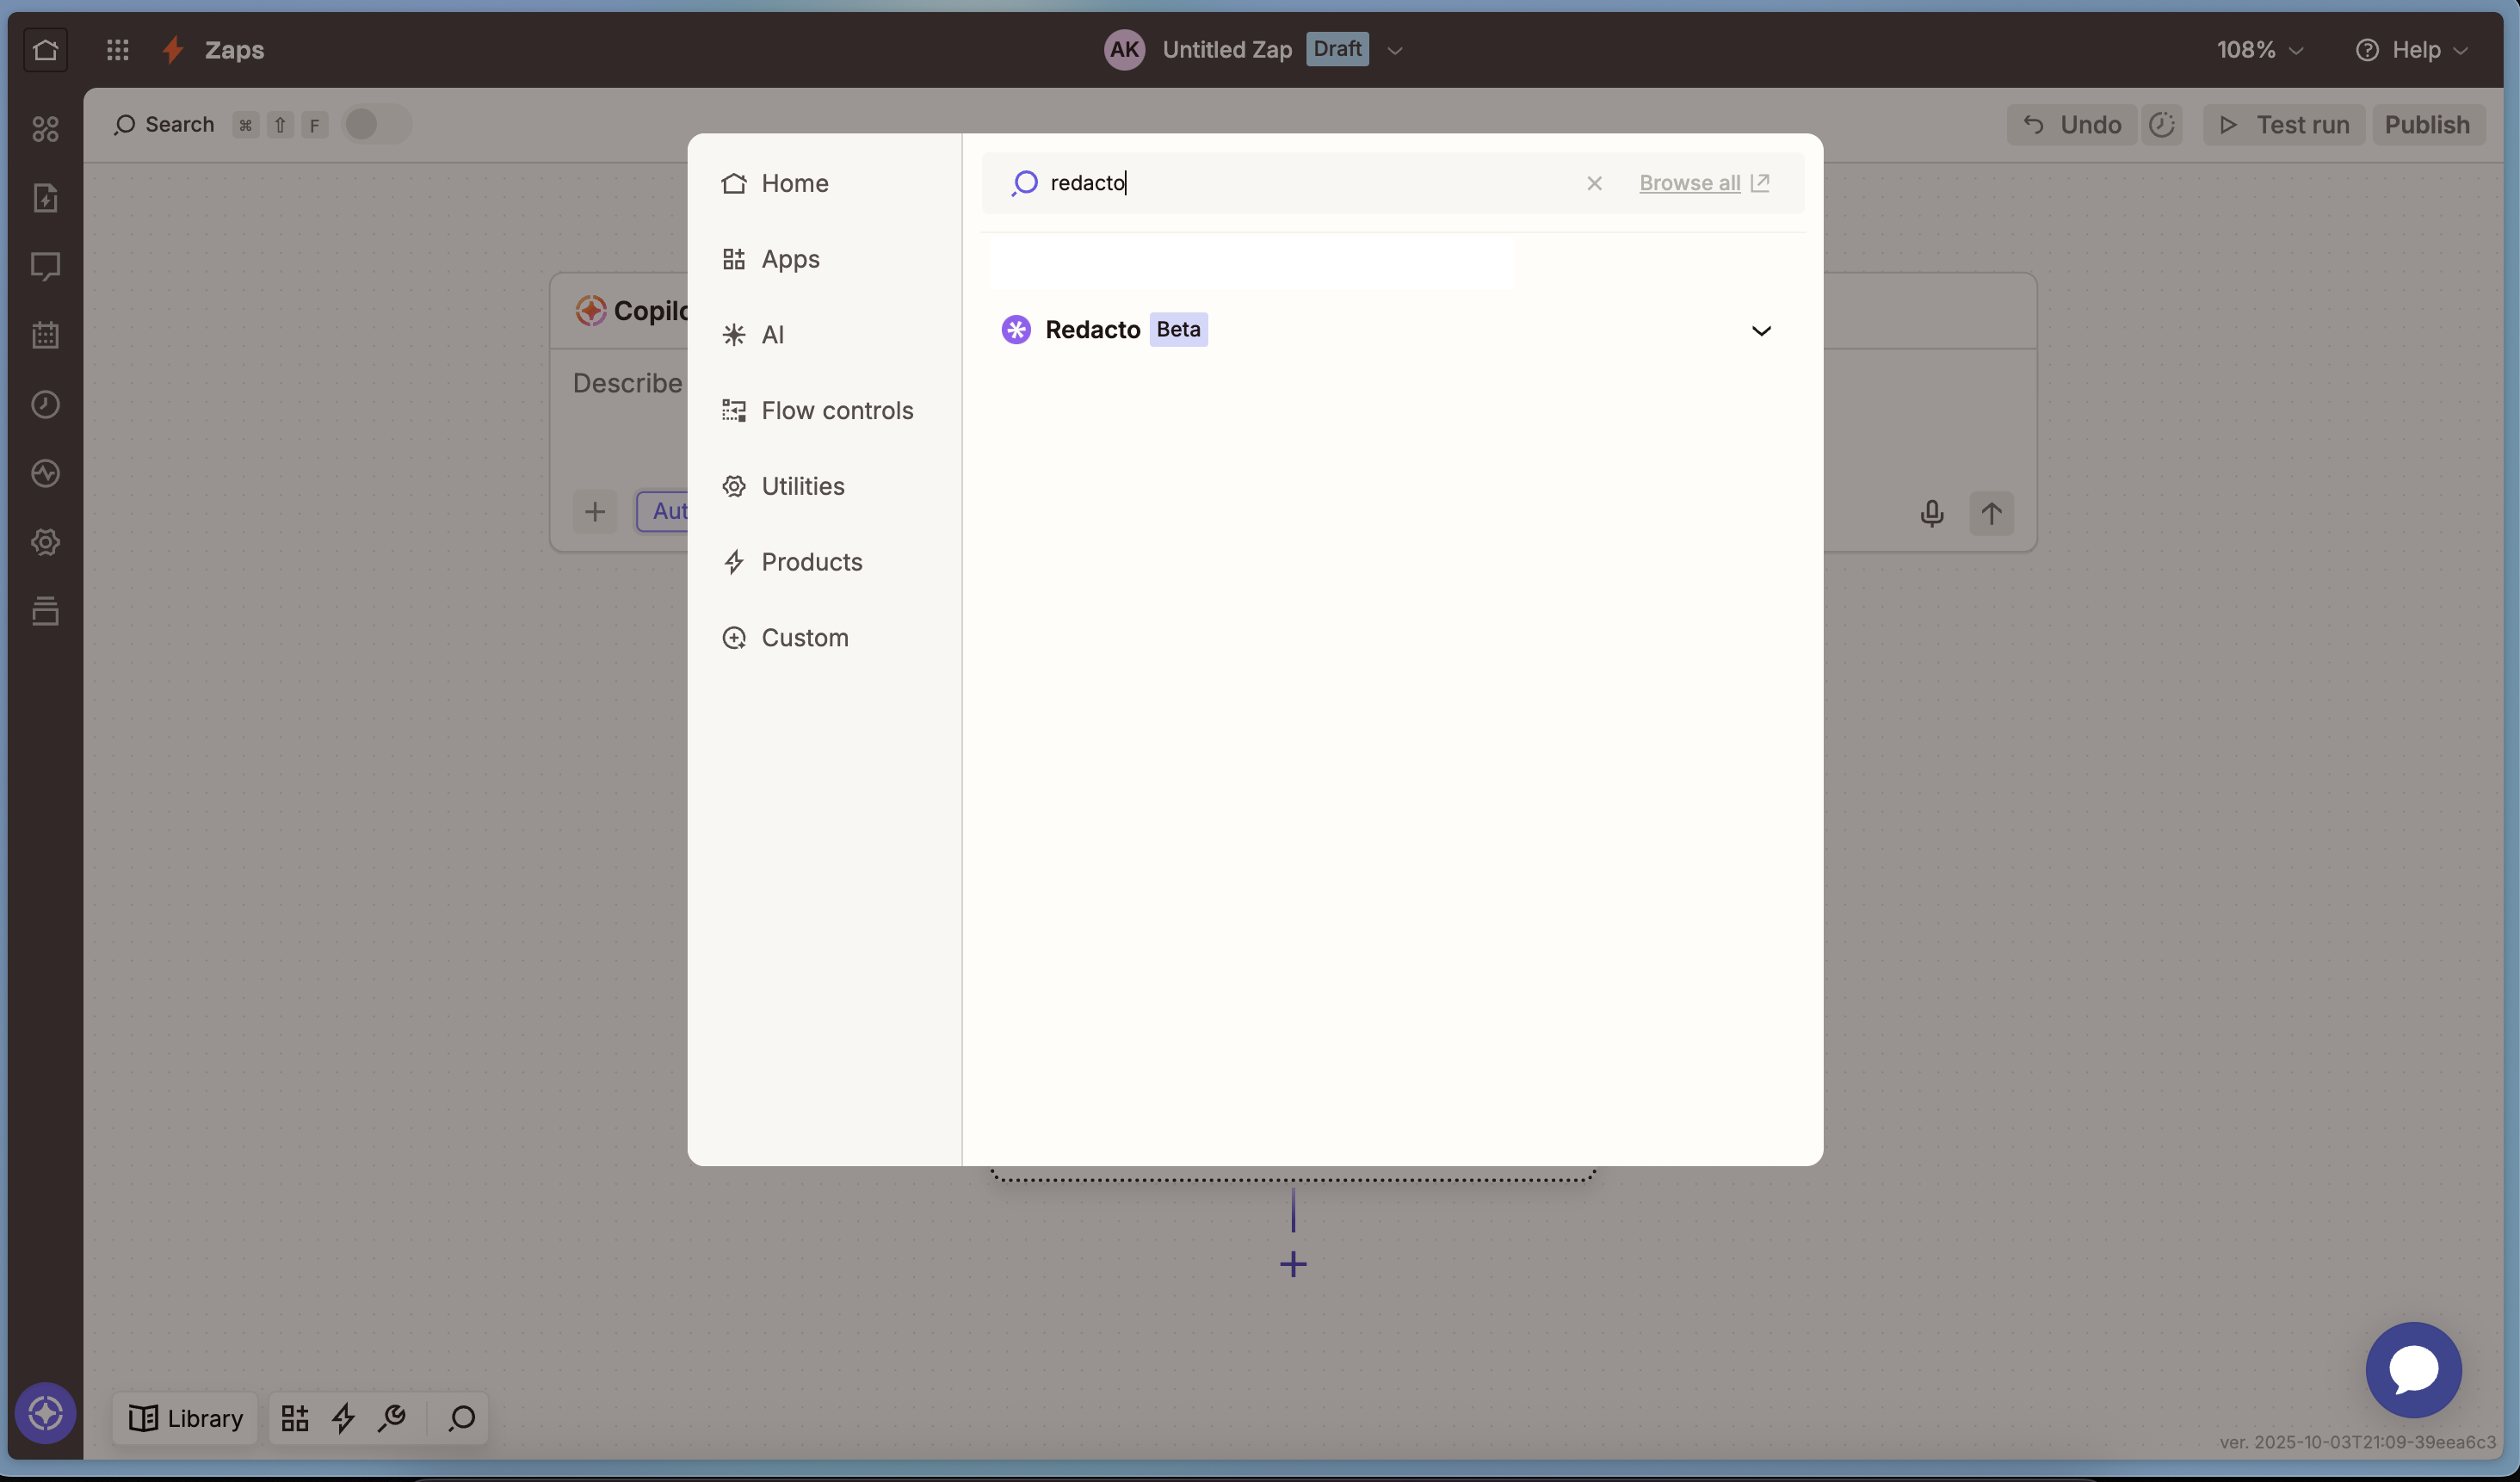Screen dimensions: 2520x1482
Task: Click the home icon in top-left corner
Action: (x=45, y=50)
